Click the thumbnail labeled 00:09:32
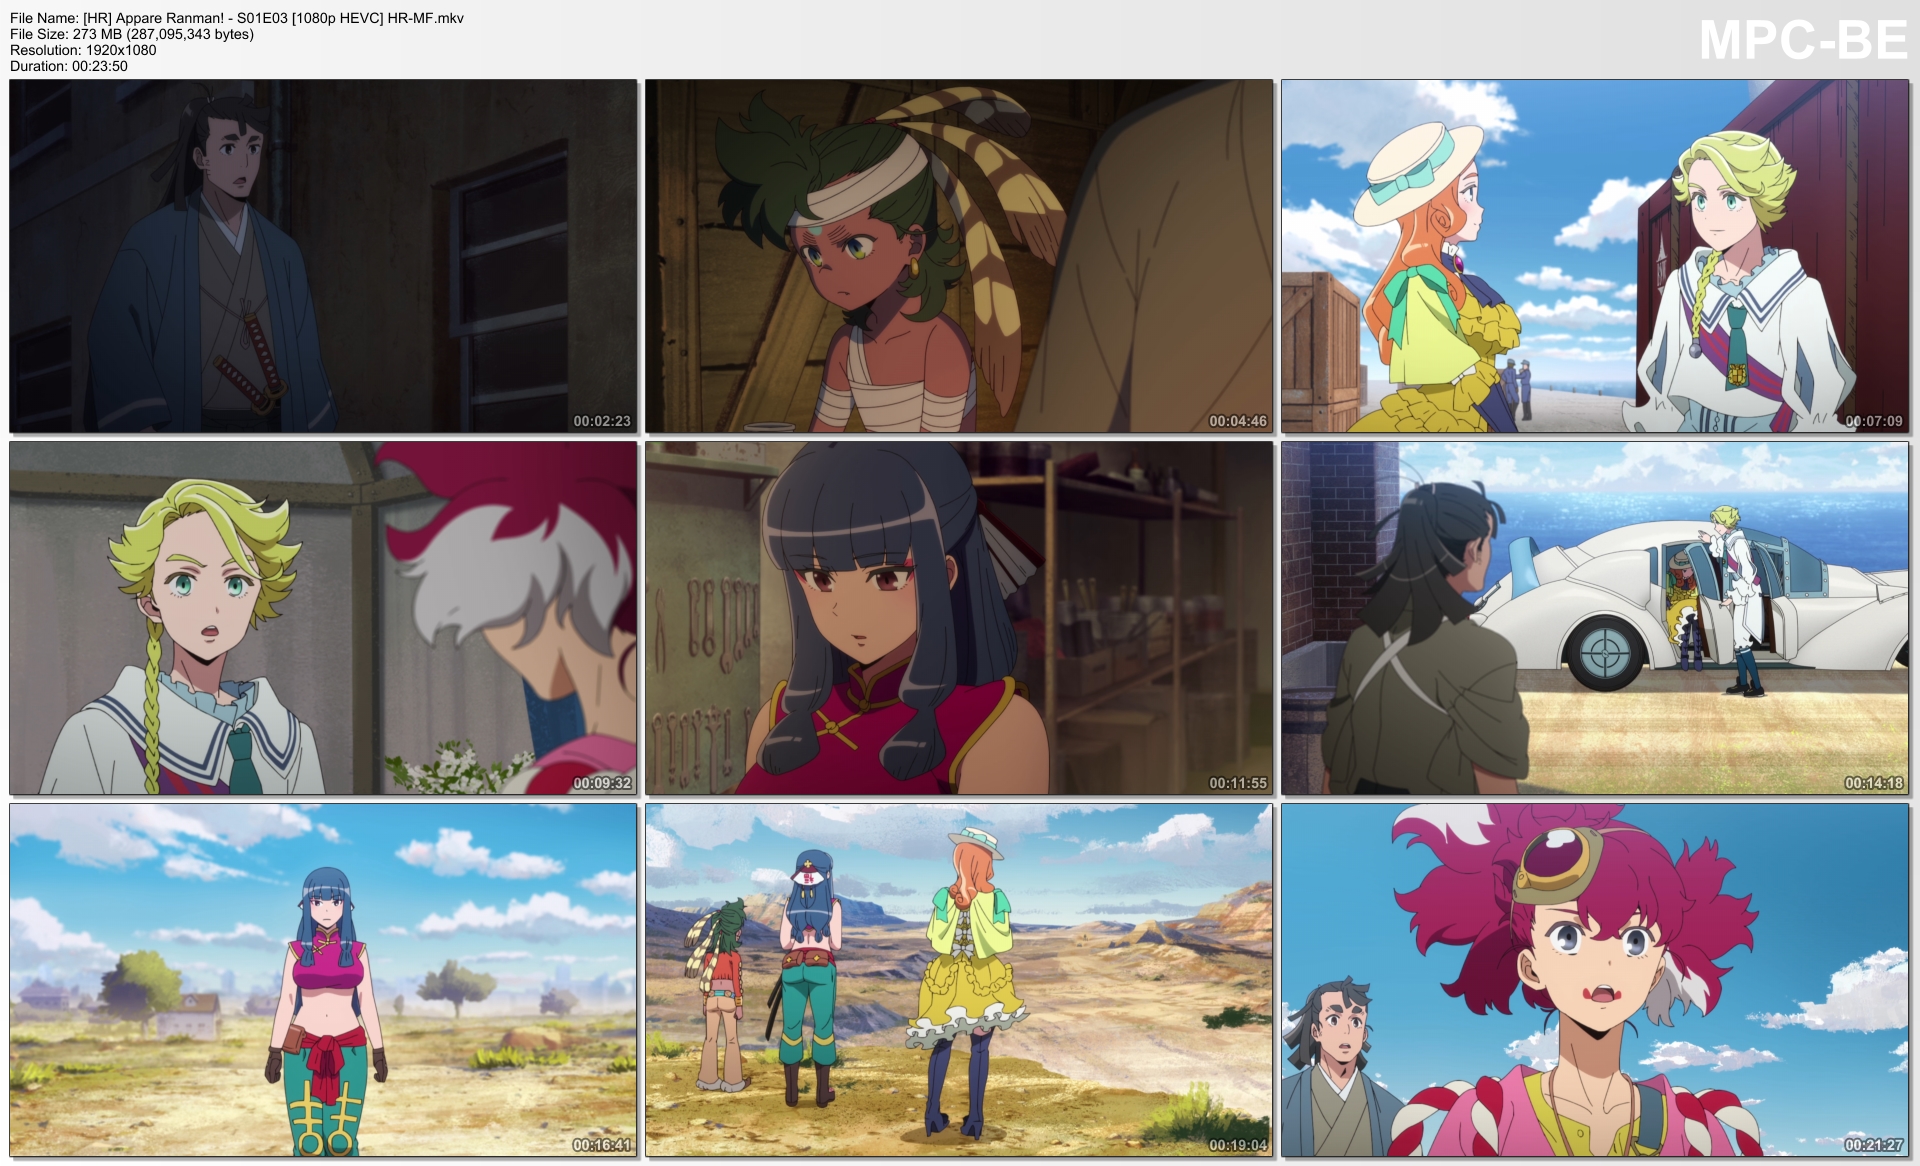1920x1166 pixels. pos(323,618)
